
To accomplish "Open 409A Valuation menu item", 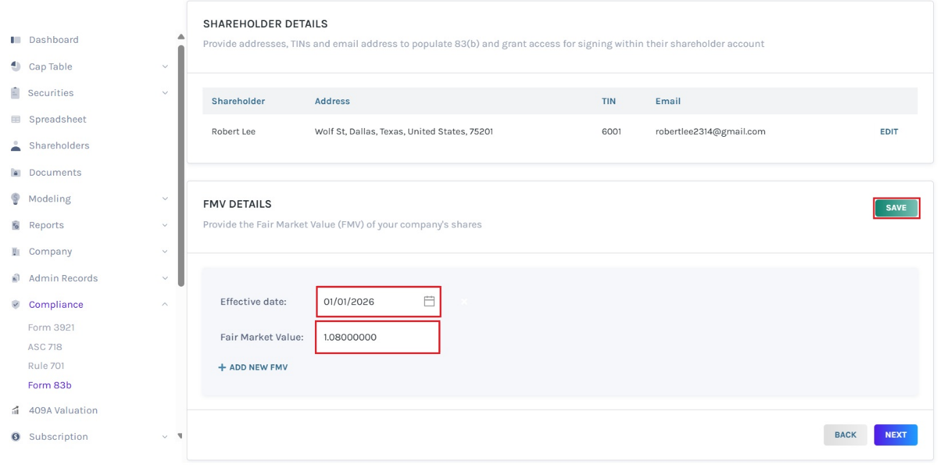I will (63, 410).
